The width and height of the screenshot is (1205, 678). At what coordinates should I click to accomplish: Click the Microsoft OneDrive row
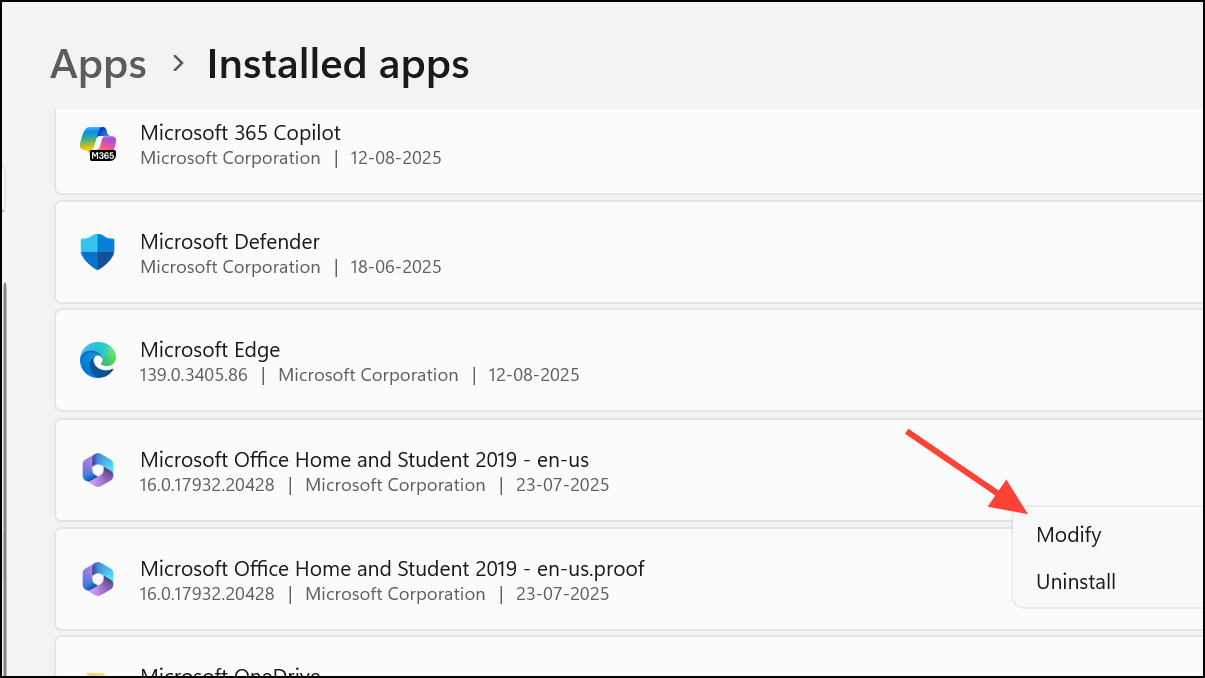[x=629, y=657]
